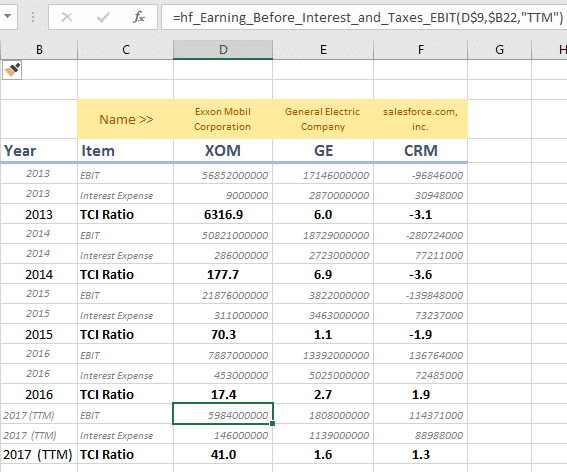Select column F header
The height and width of the screenshot is (472, 567).
click(x=421, y=50)
